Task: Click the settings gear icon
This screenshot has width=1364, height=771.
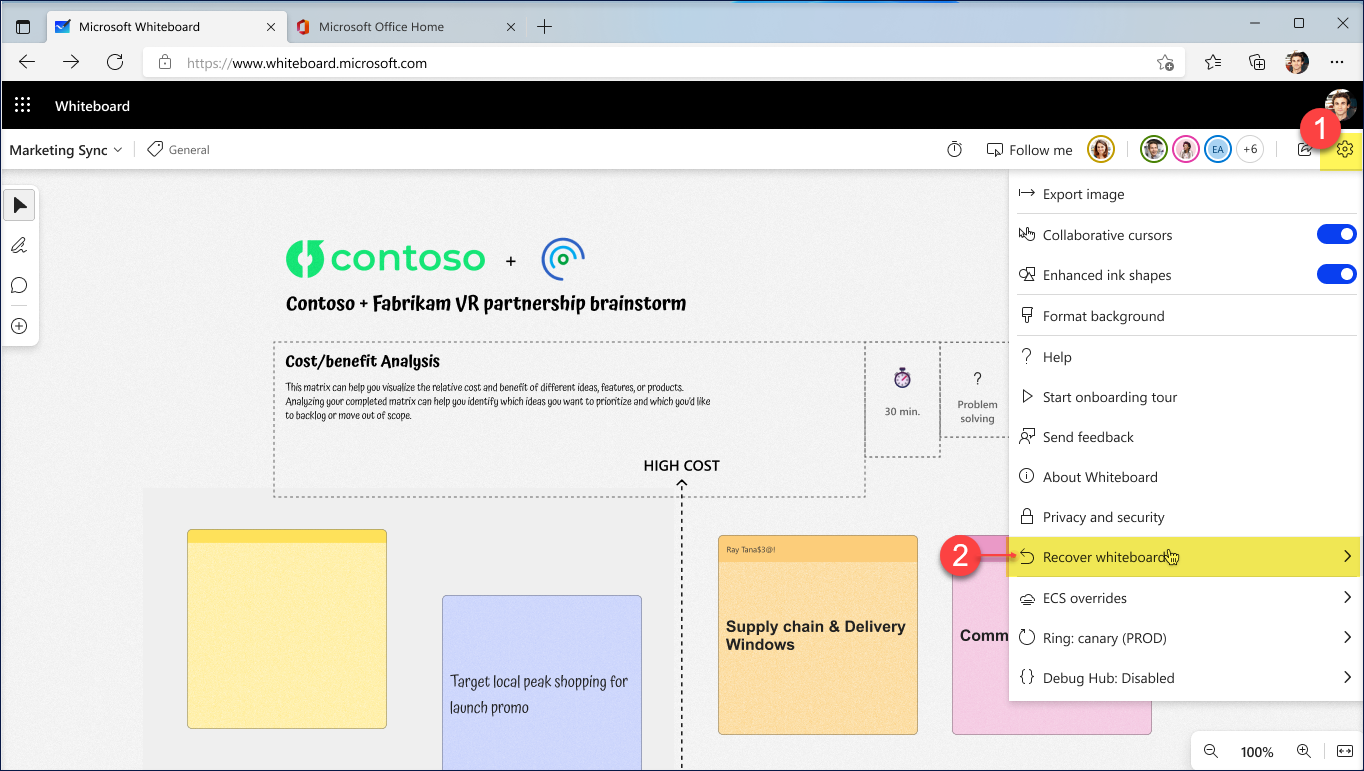Action: click(x=1344, y=150)
